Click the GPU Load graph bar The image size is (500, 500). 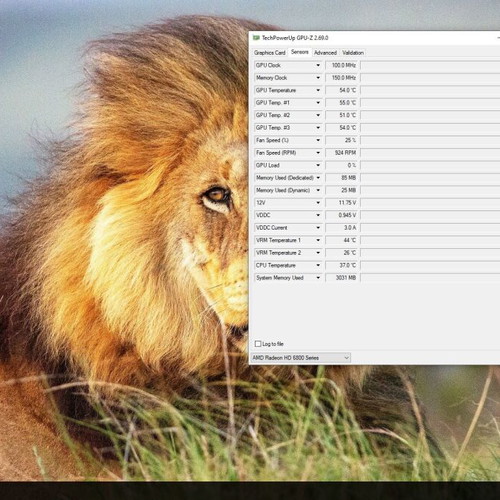pos(430,165)
